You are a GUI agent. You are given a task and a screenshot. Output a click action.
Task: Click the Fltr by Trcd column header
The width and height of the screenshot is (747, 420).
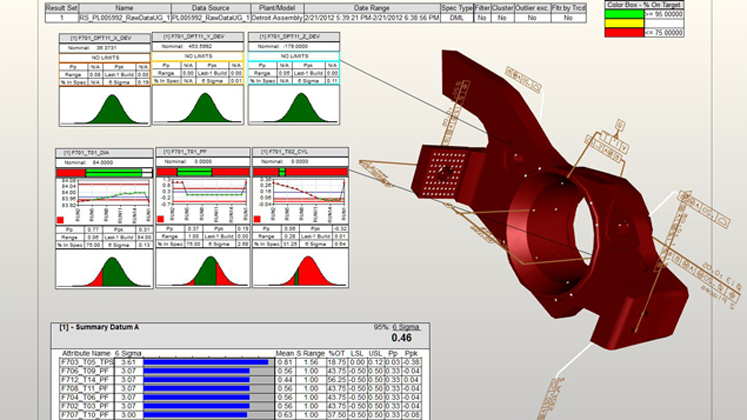pos(568,8)
